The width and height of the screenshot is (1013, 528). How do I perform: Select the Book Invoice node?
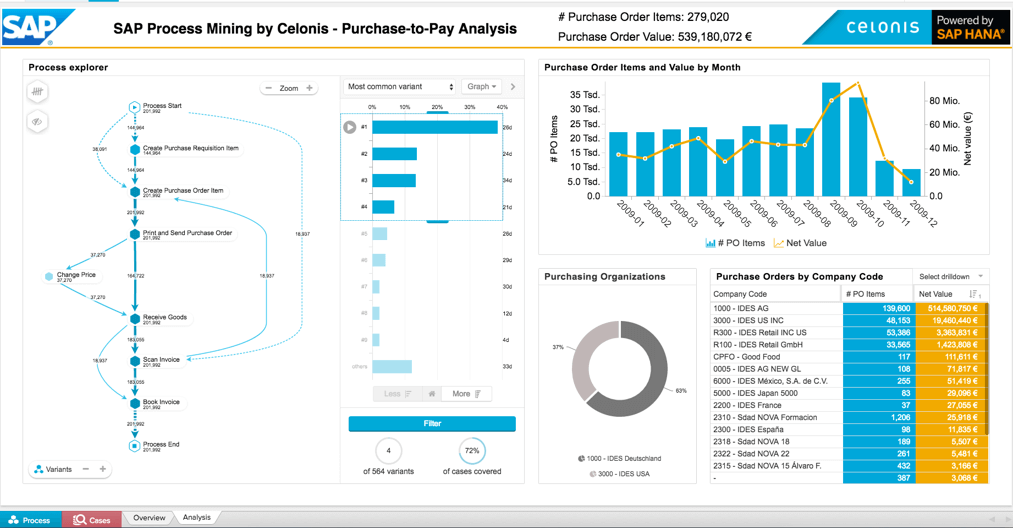135,403
